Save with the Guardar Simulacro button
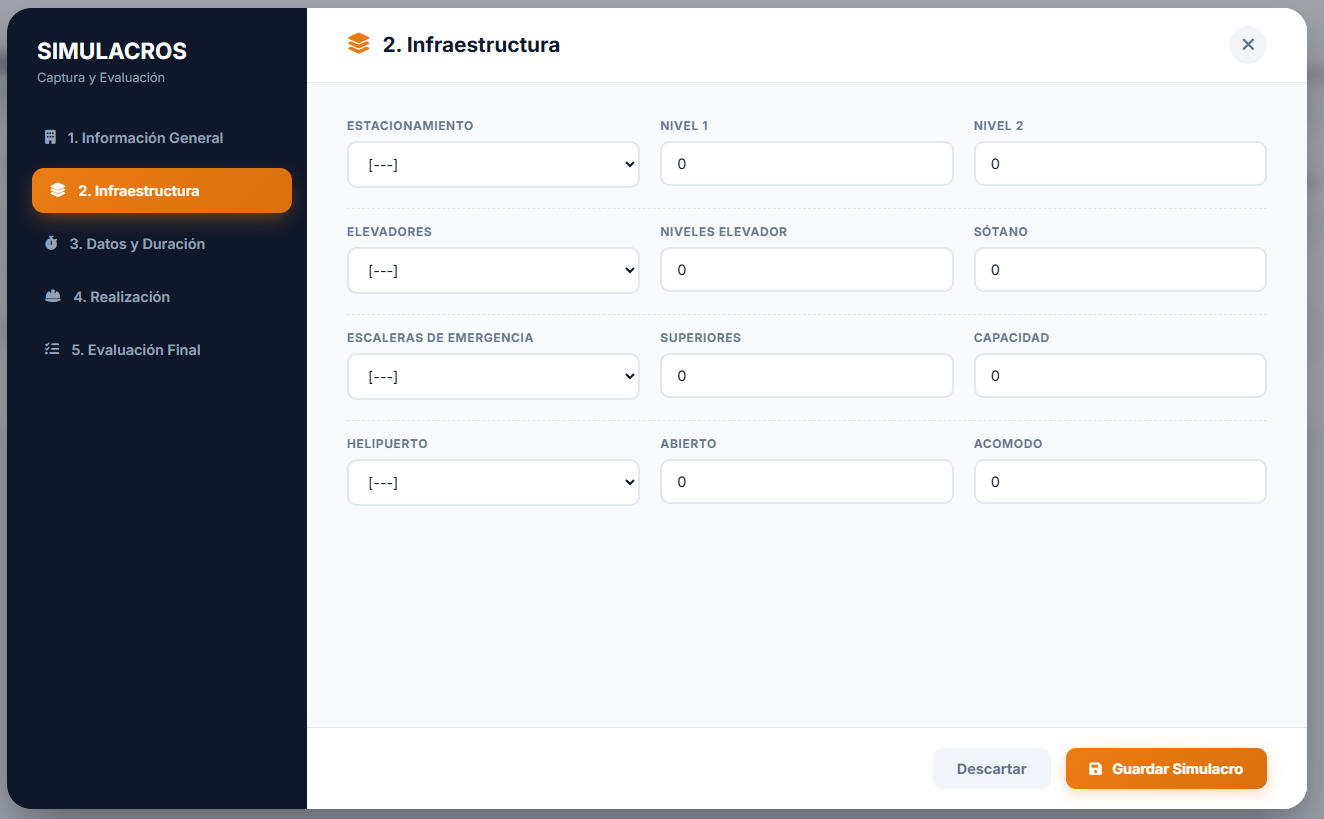The height and width of the screenshot is (819, 1324). click(x=1166, y=769)
